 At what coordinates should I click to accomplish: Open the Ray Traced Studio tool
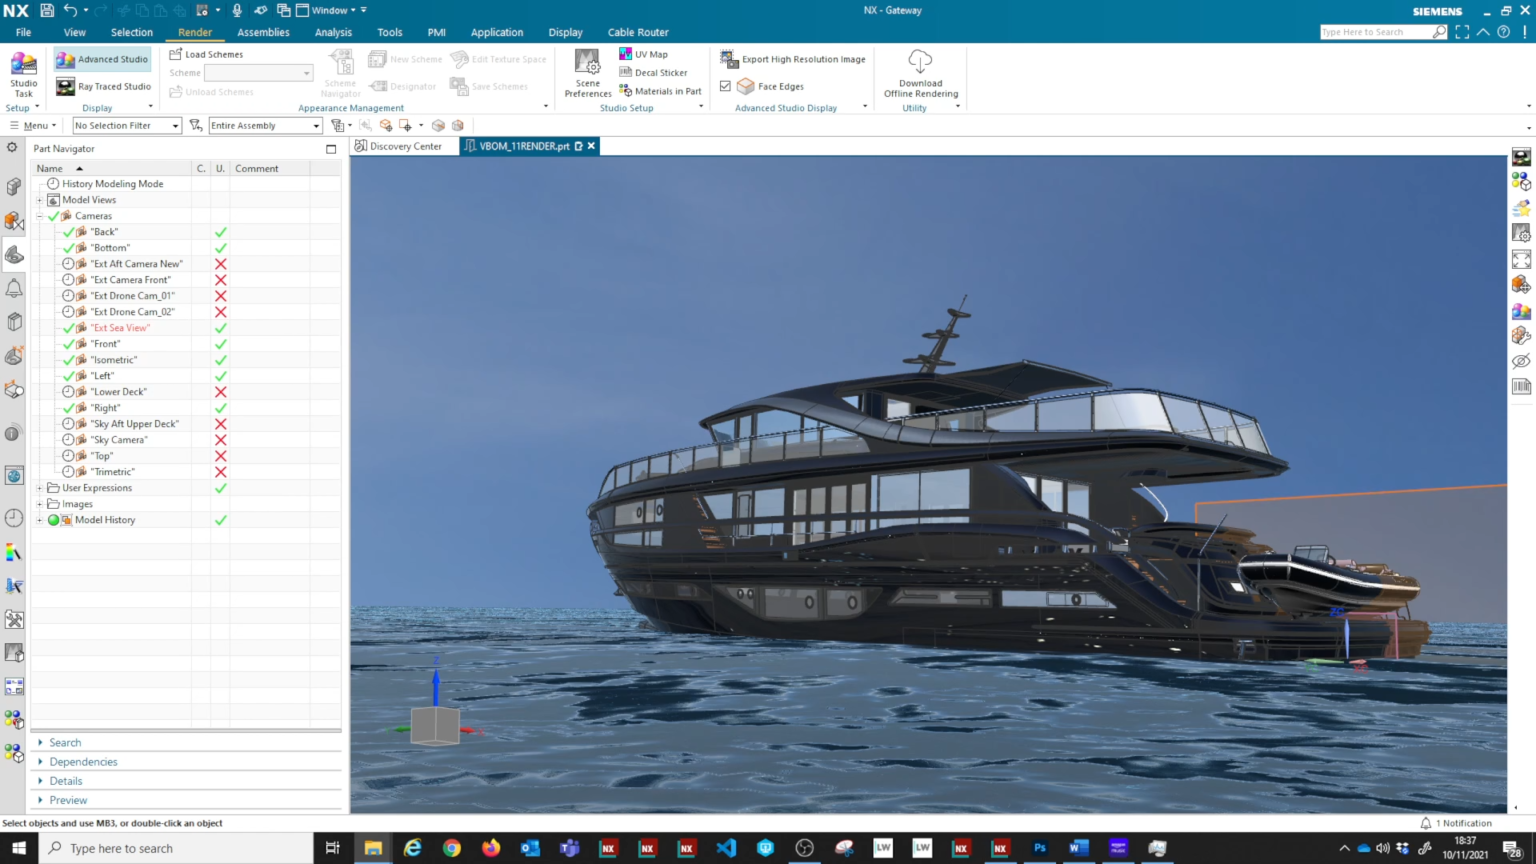click(101, 86)
